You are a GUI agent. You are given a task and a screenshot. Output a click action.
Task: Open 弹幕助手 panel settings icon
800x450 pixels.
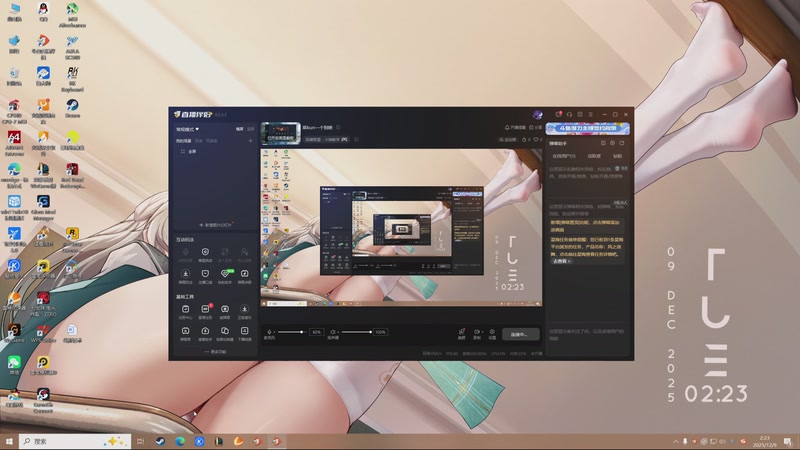(x=612, y=143)
